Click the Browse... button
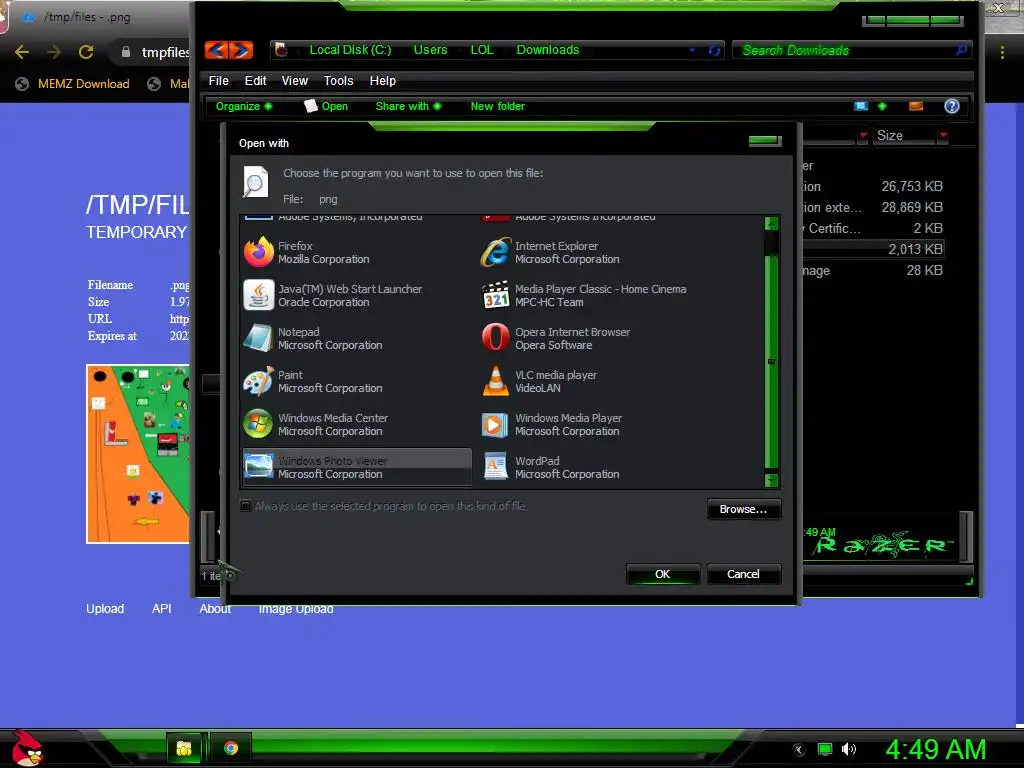 coord(743,509)
